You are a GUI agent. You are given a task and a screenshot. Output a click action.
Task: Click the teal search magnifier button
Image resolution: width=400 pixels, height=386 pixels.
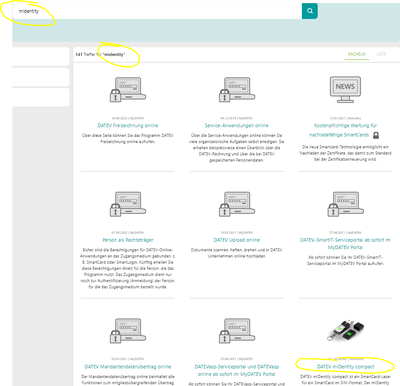click(x=310, y=11)
